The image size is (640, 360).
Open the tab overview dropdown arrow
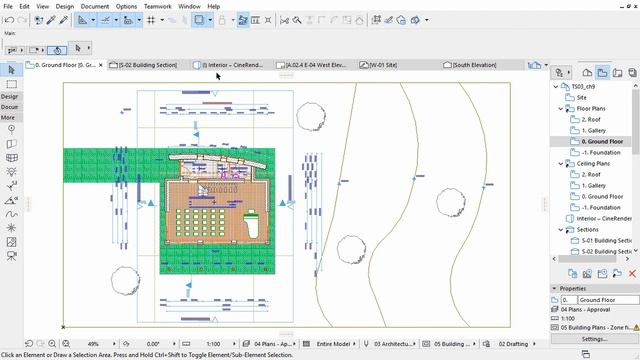click(546, 65)
